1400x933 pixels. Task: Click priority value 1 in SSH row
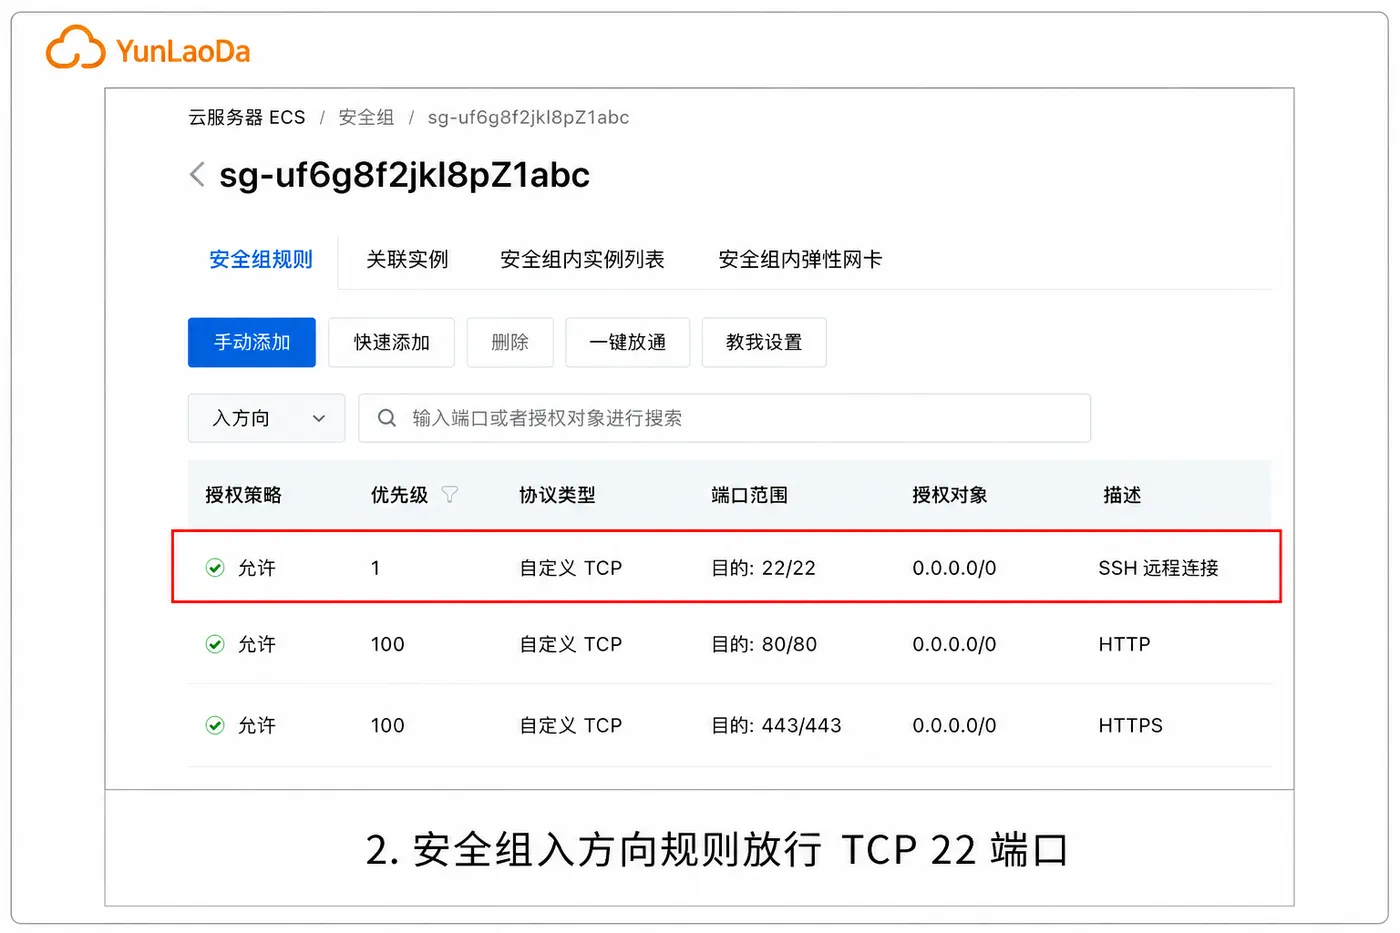pyautogui.click(x=375, y=568)
